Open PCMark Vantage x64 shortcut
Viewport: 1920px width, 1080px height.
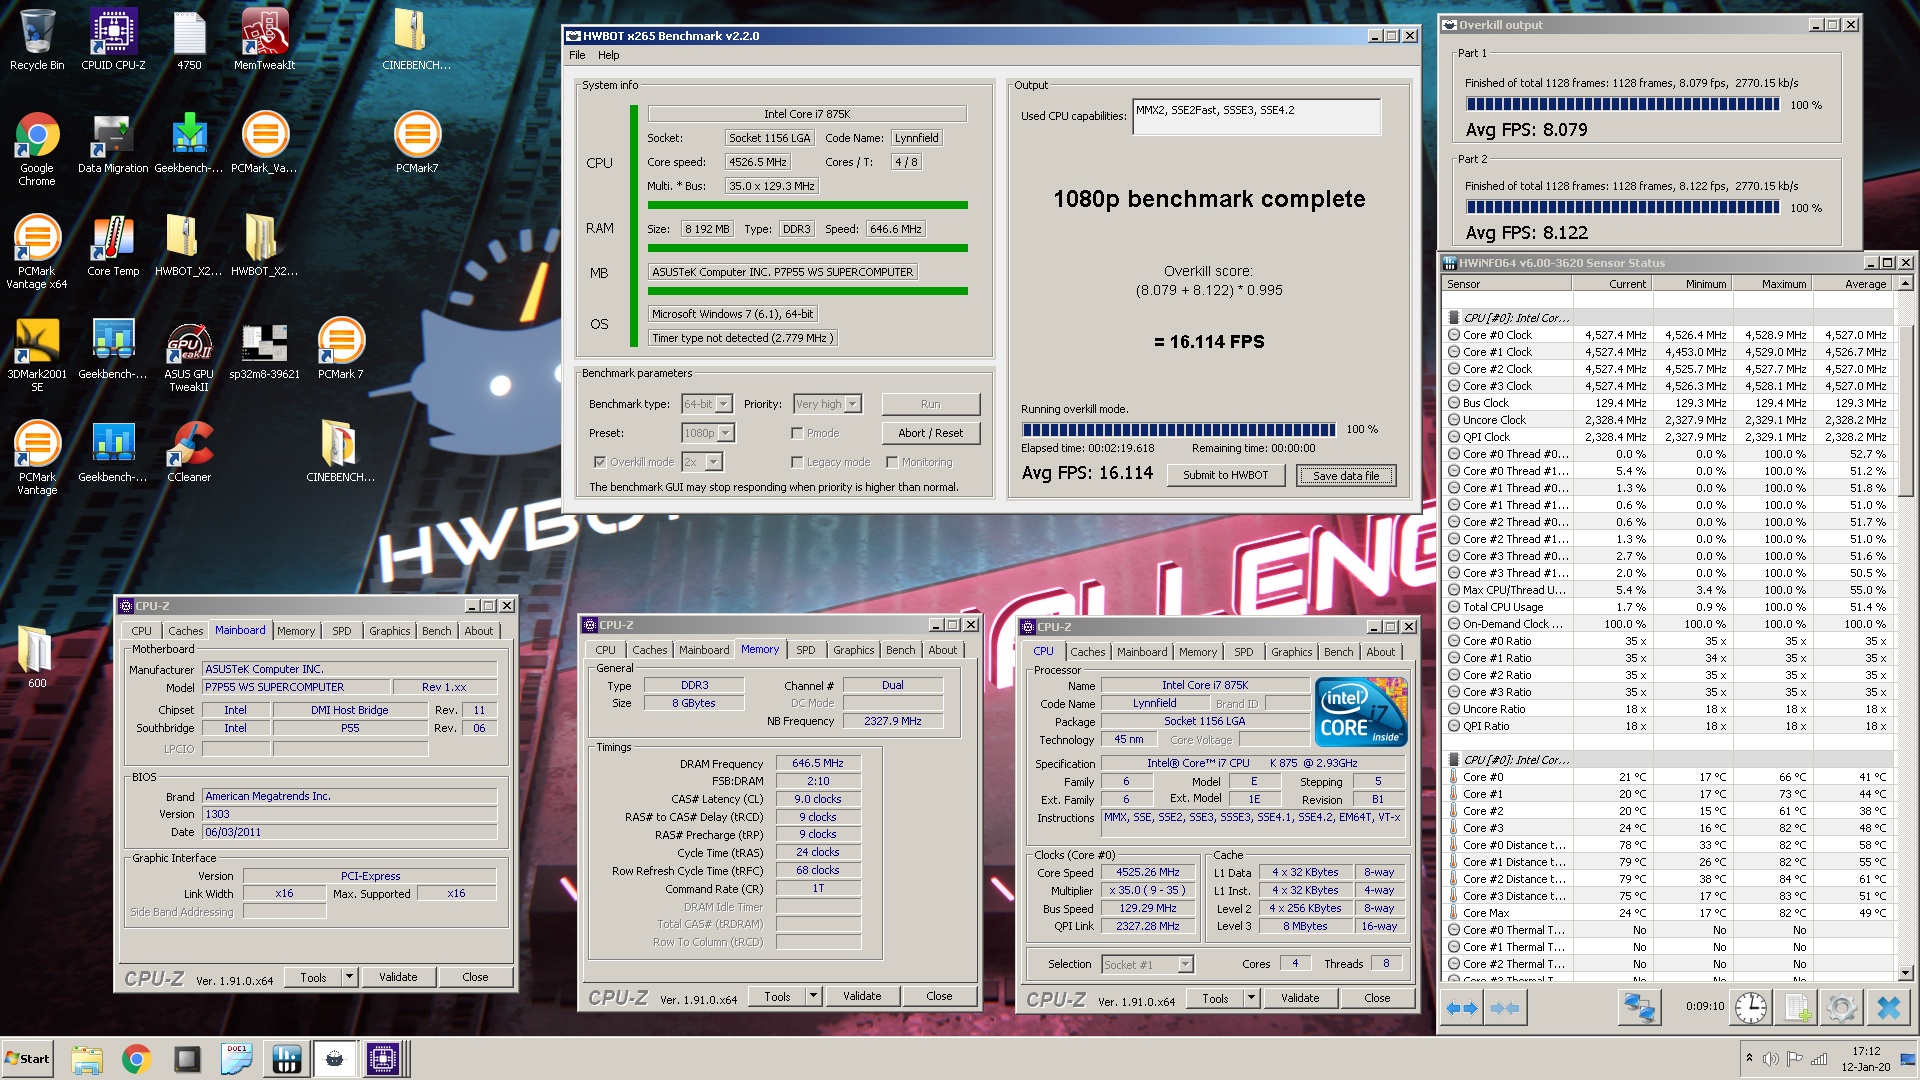(x=37, y=252)
